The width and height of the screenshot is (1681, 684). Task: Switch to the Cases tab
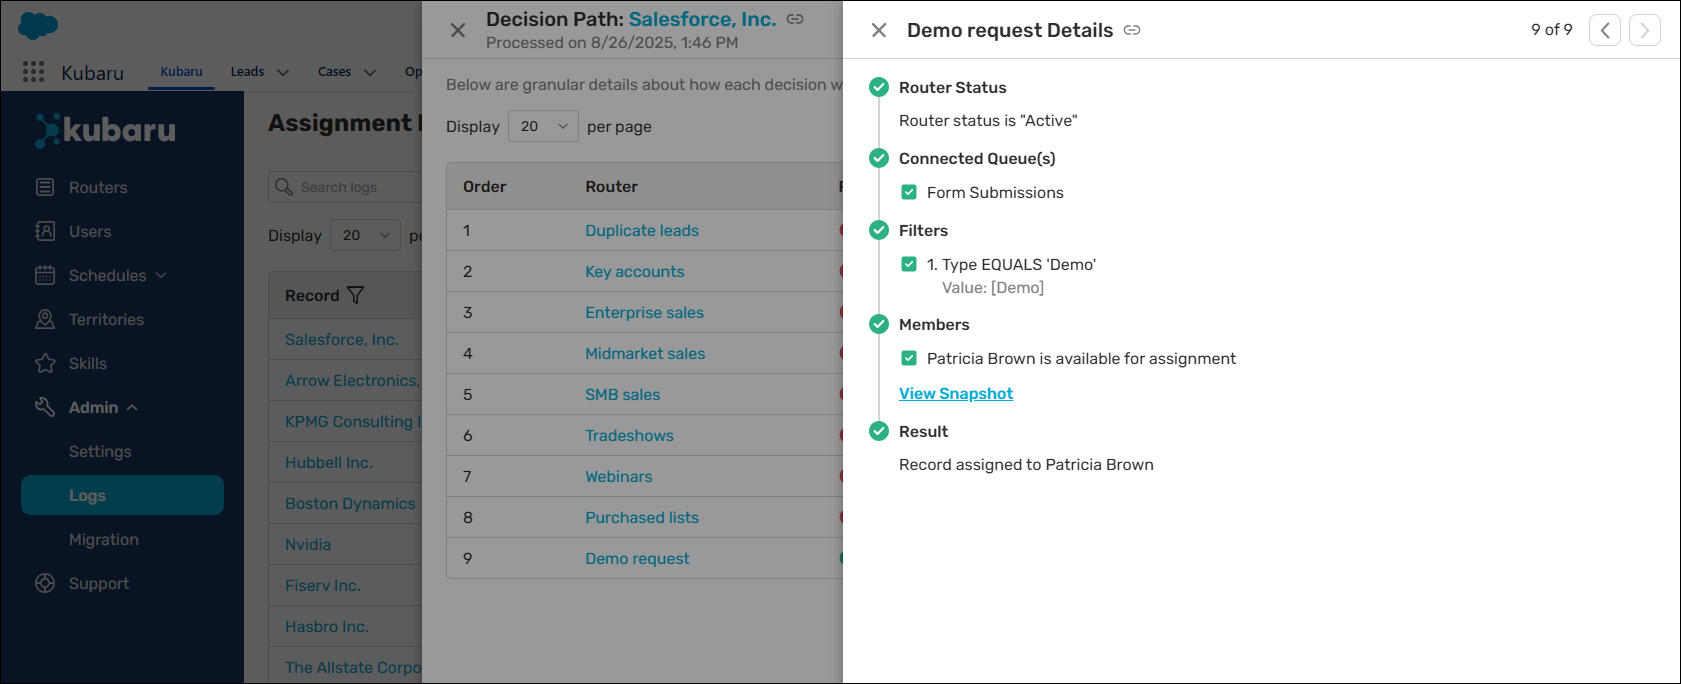[334, 72]
